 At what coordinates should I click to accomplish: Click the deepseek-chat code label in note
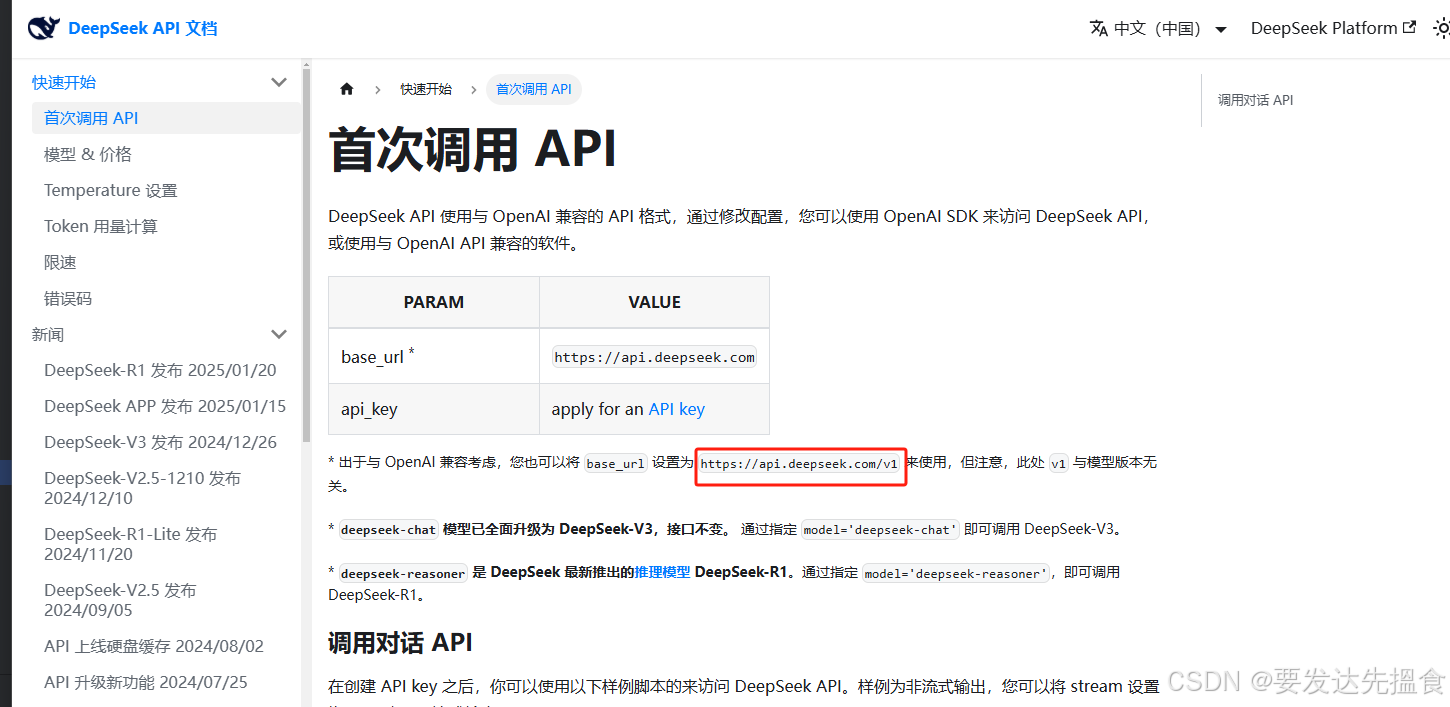[389, 530]
